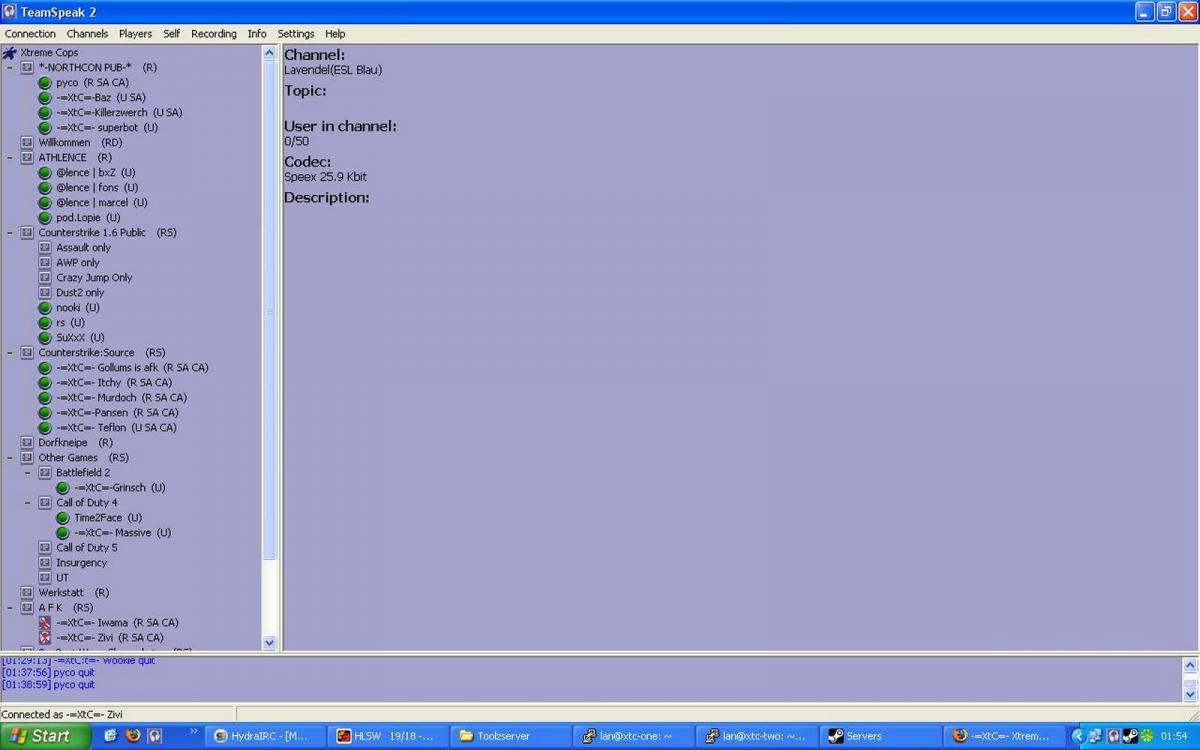Click the status light beside -=XtC=- Murdoch

[45, 398]
